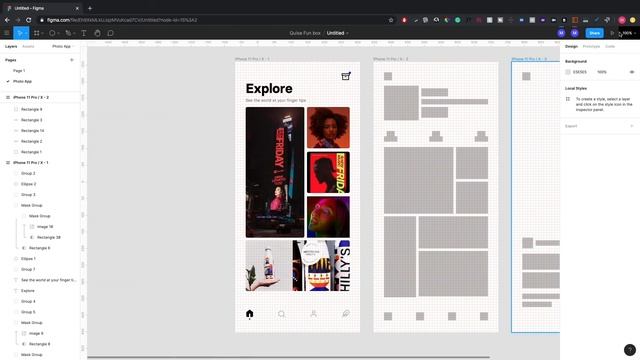Click the Present play icon
Viewport: 640px width, 360px height.
tap(612, 33)
